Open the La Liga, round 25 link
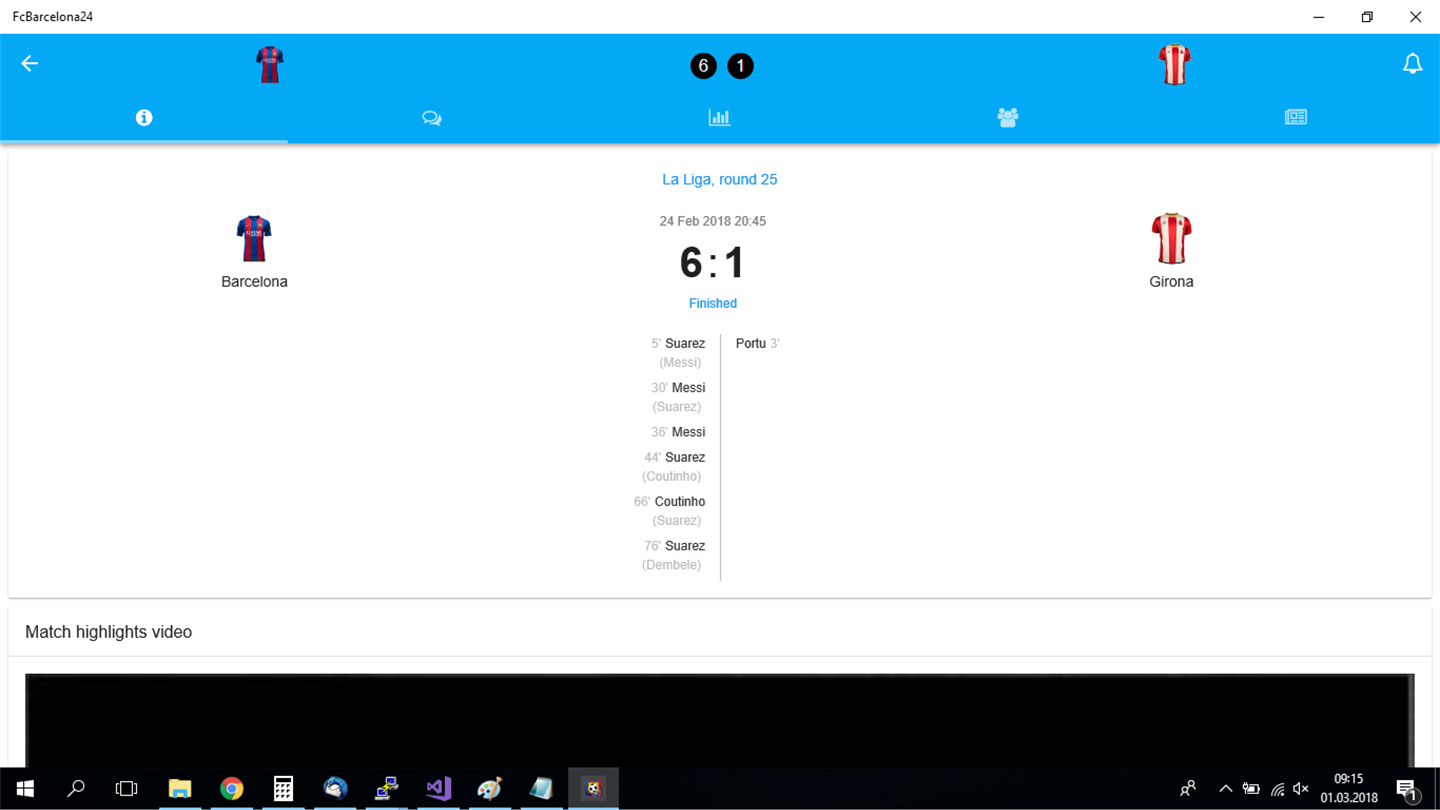 [720, 180]
